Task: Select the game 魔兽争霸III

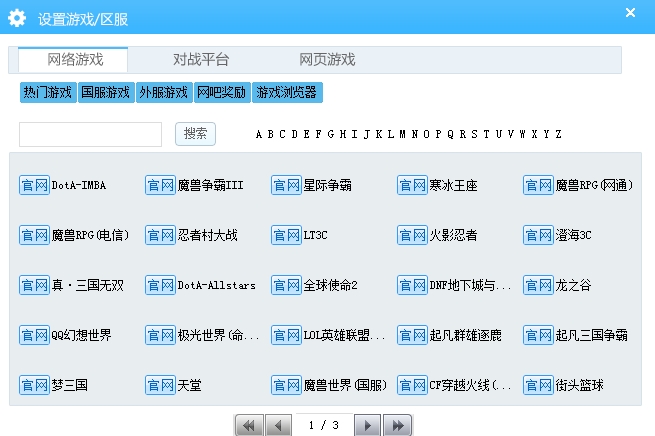Action: click(x=211, y=185)
